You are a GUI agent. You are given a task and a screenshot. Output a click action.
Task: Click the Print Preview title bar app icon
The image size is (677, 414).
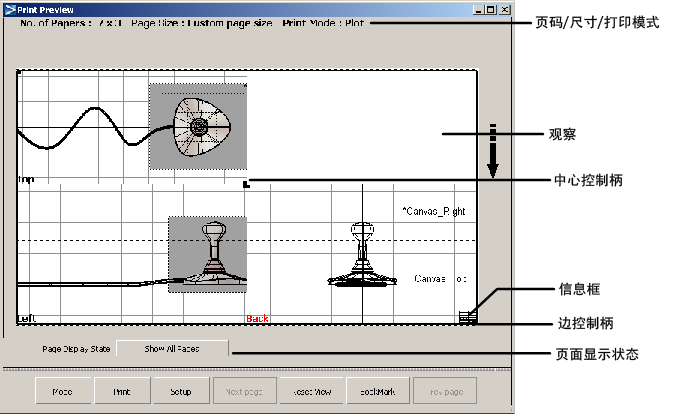[x=10, y=9]
